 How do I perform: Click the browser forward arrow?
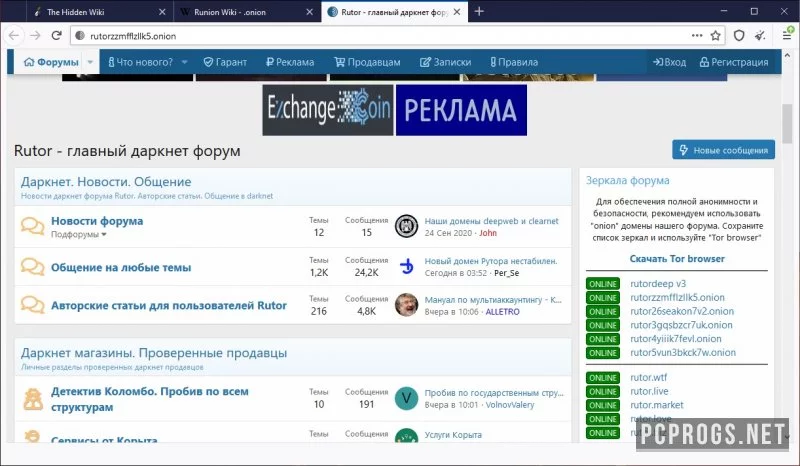click(x=35, y=36)
